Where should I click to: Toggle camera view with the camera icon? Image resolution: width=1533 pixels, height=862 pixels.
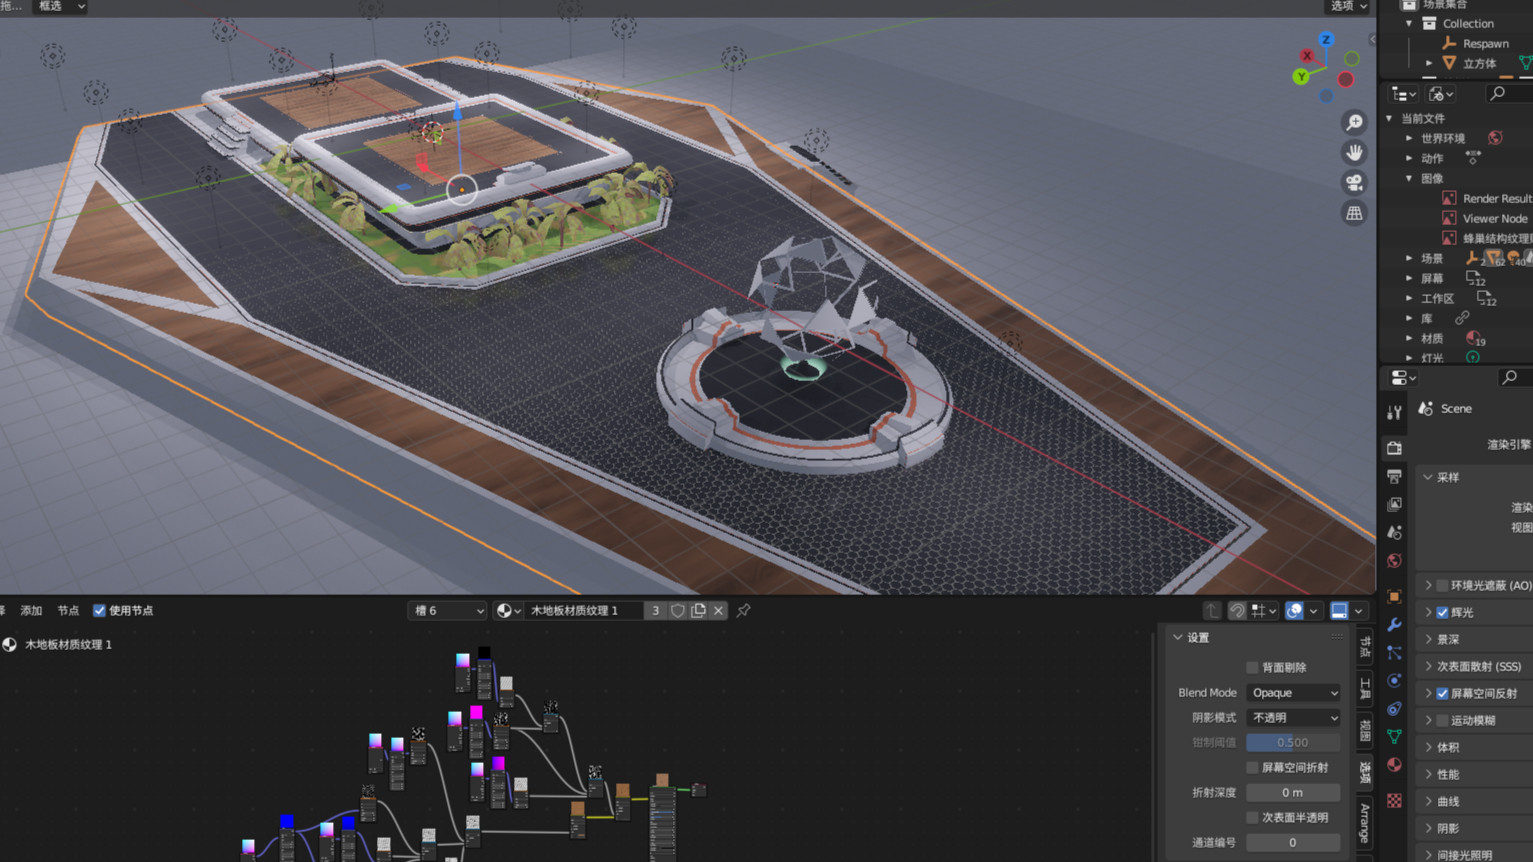(x=1354, y=183)
